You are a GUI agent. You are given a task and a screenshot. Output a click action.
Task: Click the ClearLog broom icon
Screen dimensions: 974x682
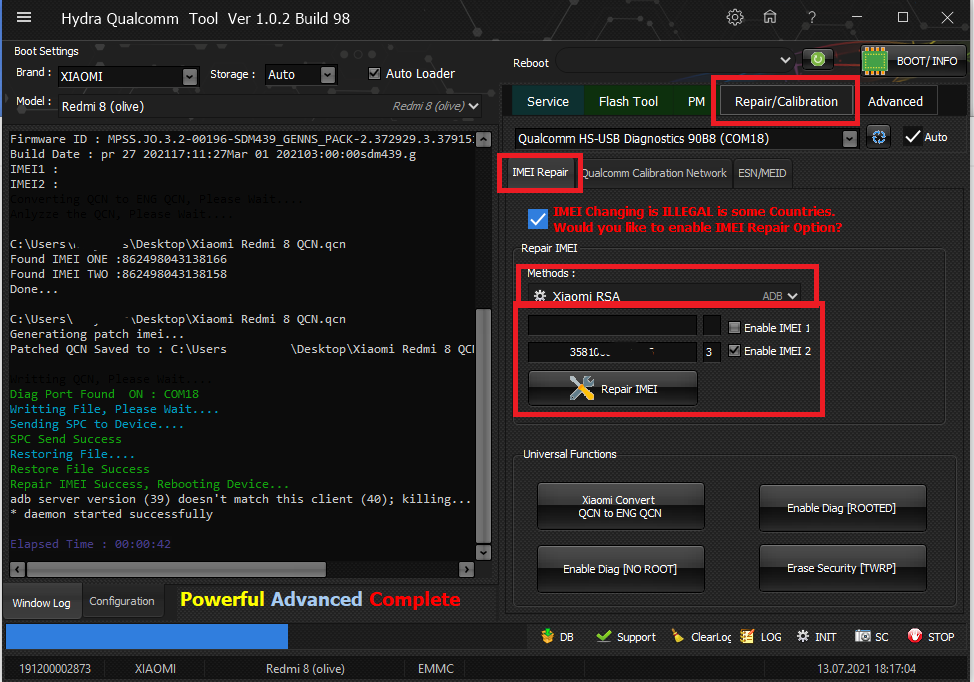[677, 636]
